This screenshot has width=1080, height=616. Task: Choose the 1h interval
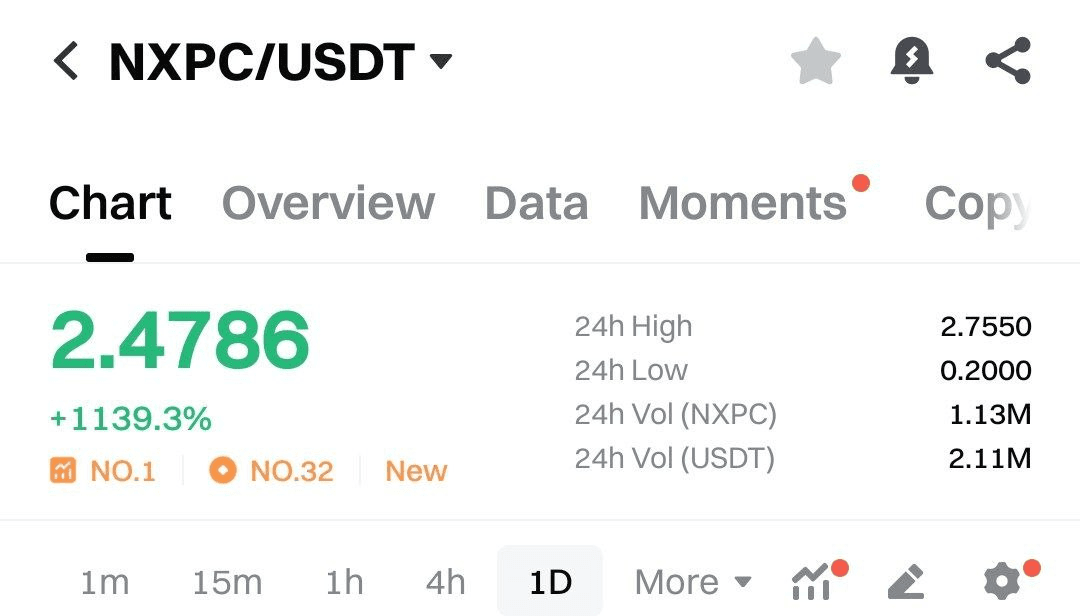(344, 582)
